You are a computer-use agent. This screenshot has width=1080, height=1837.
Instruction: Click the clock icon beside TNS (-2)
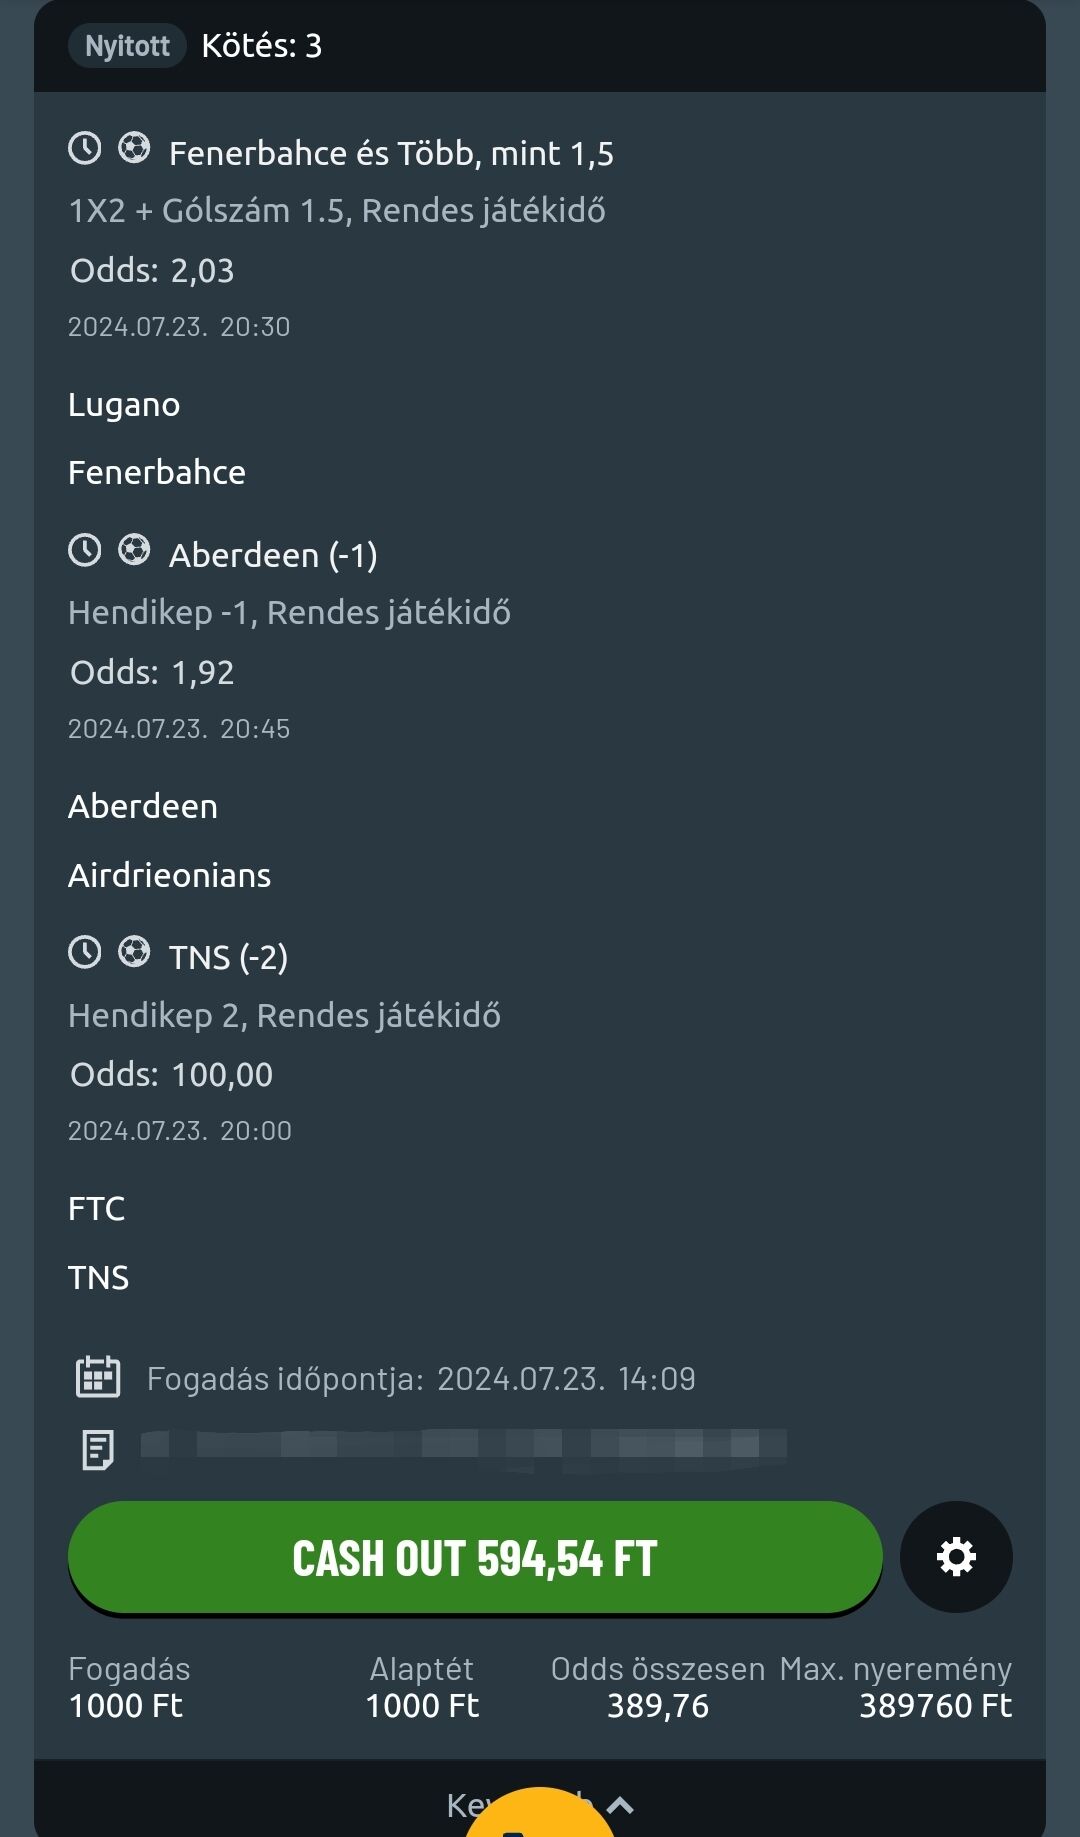(85, 952)
